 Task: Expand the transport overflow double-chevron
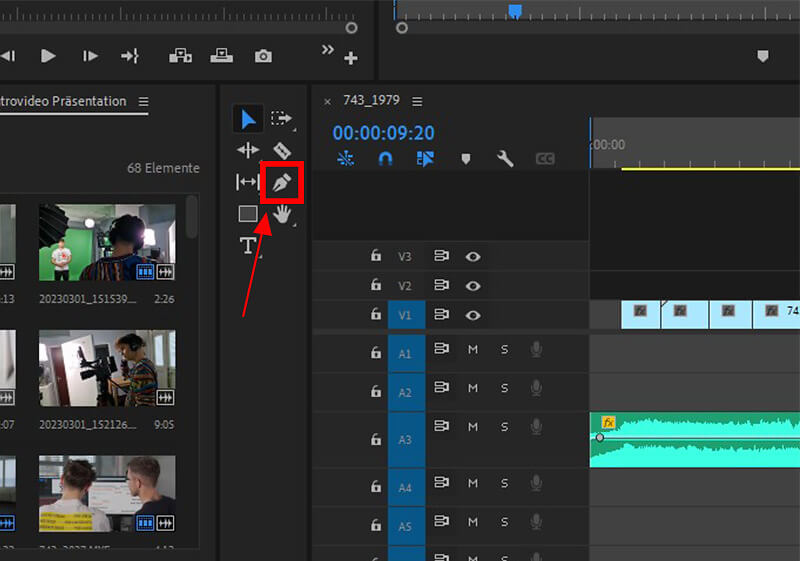(x=327, y=50)
